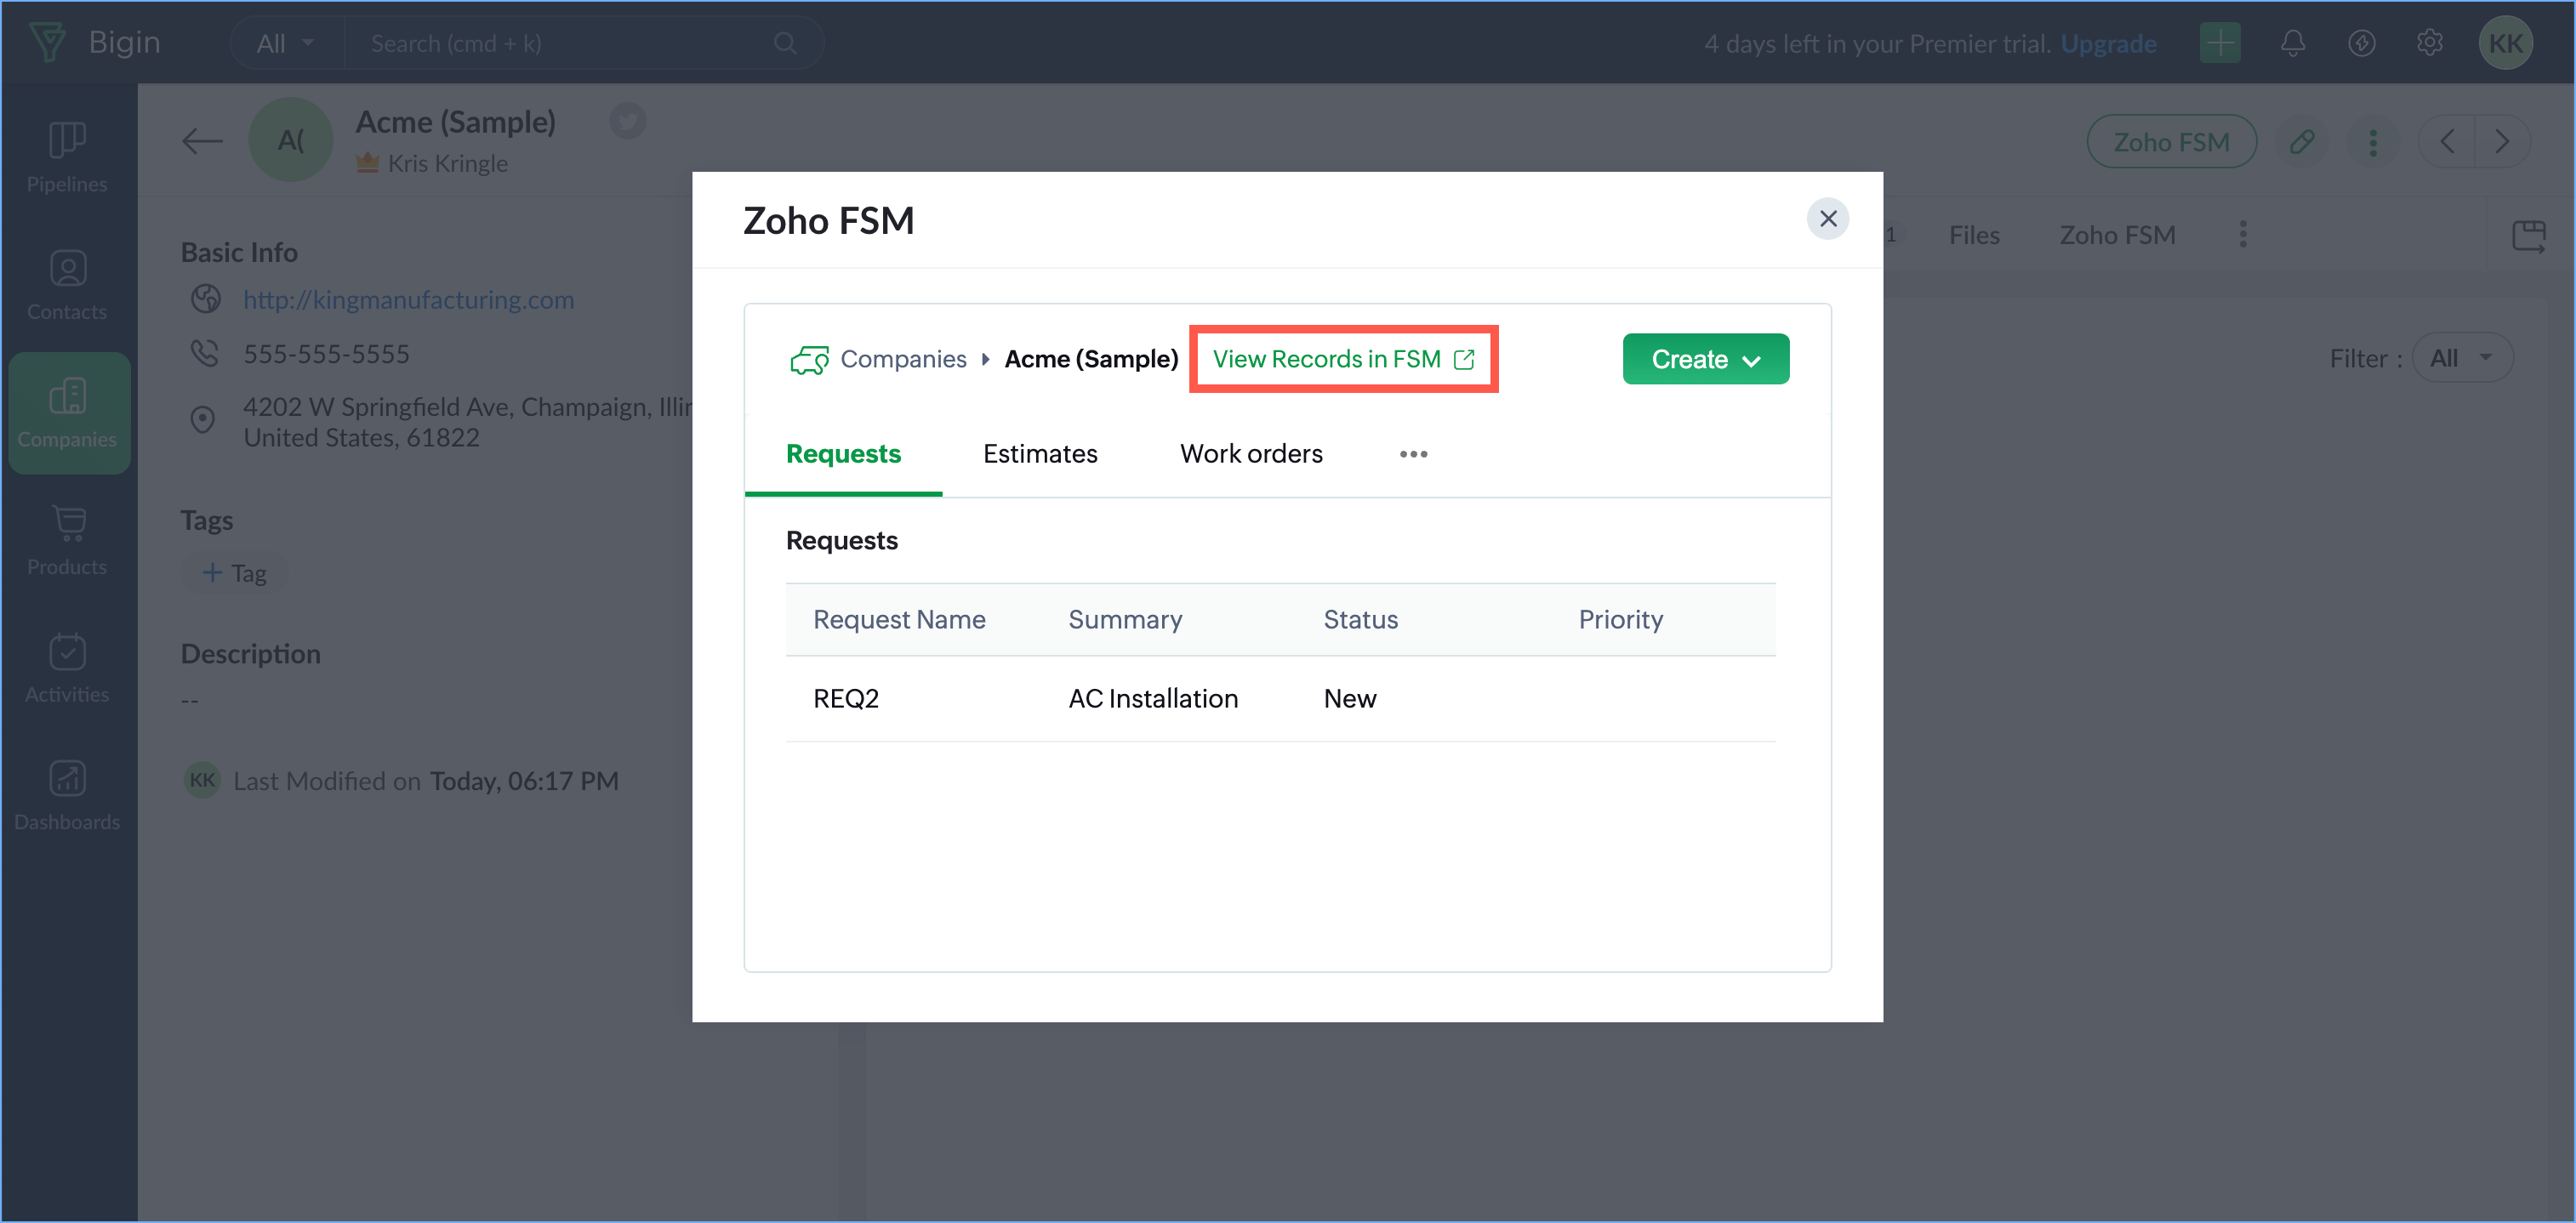The image size is (2576, 1223).
Task: Click View Records in FSM link
Action: 1342,359
